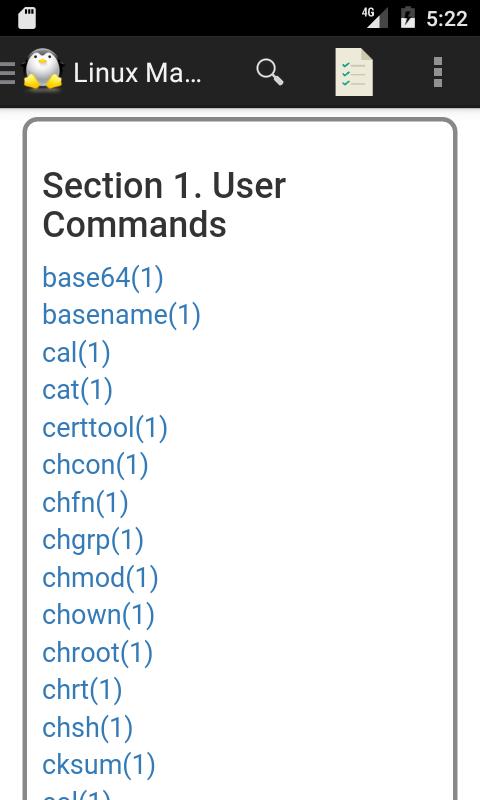Open the chcon(1) man page

(x=95, y=465)
